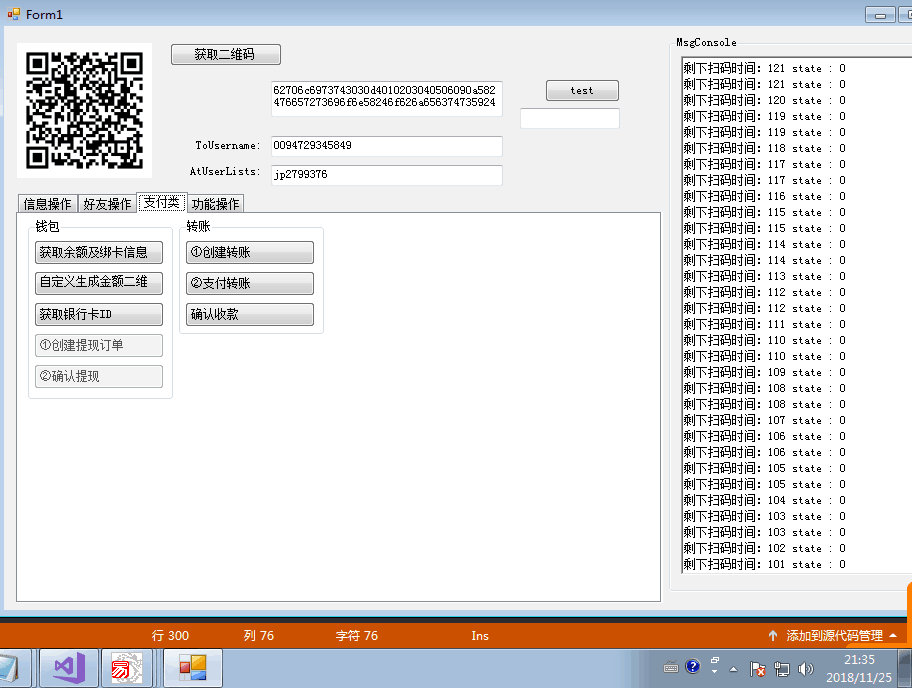Screen dimensions: 912x688
Task: Click the 钱包 group label
Action: pyautogui.click(x=47, y=226)
